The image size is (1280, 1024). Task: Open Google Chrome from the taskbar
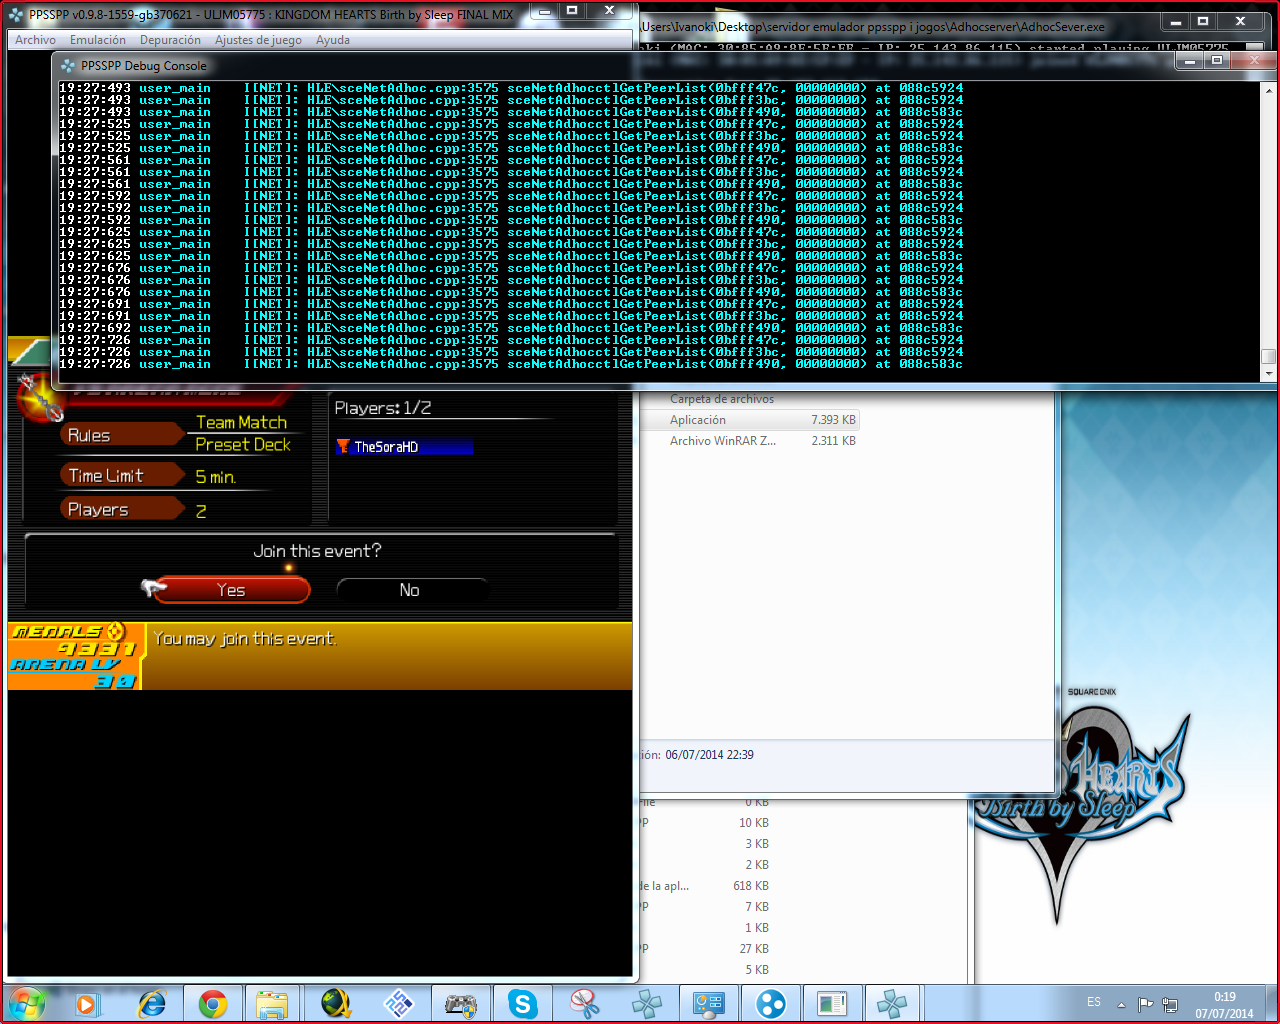[212, 1003]
